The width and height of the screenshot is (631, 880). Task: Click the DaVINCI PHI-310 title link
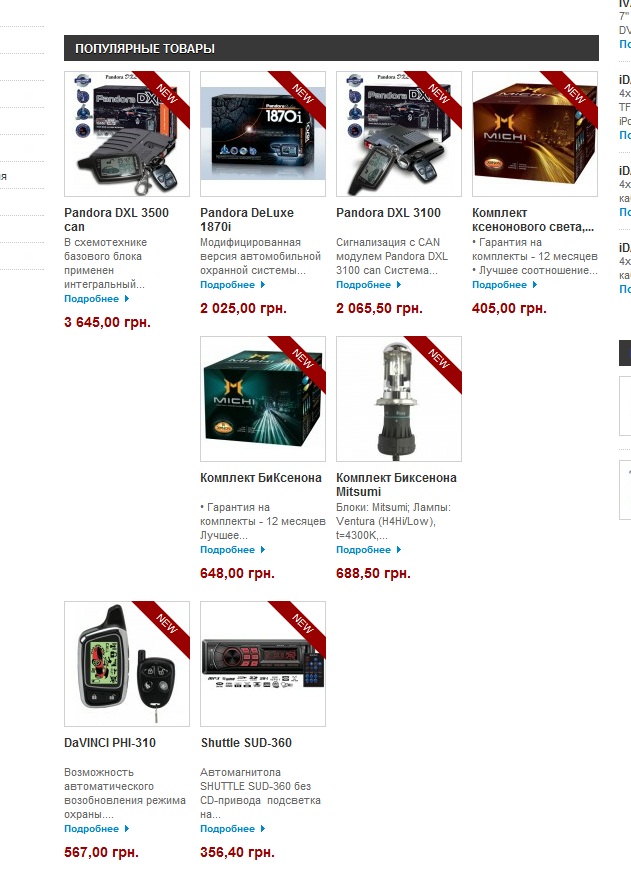click(110, 742)
